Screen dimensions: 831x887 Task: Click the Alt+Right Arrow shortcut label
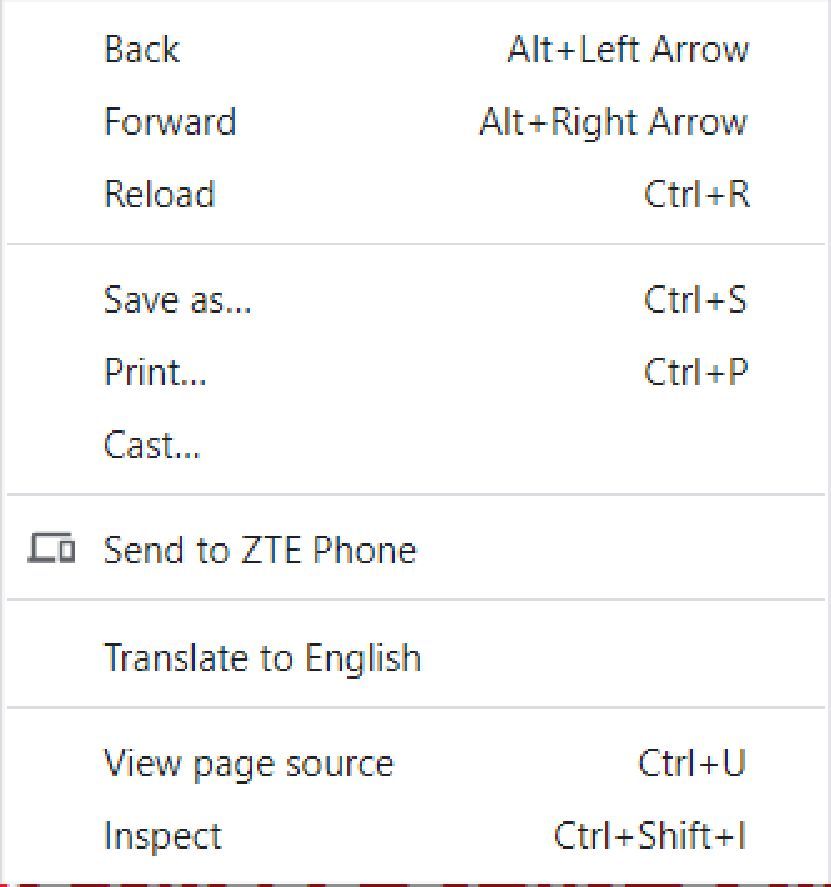(614, 123)
